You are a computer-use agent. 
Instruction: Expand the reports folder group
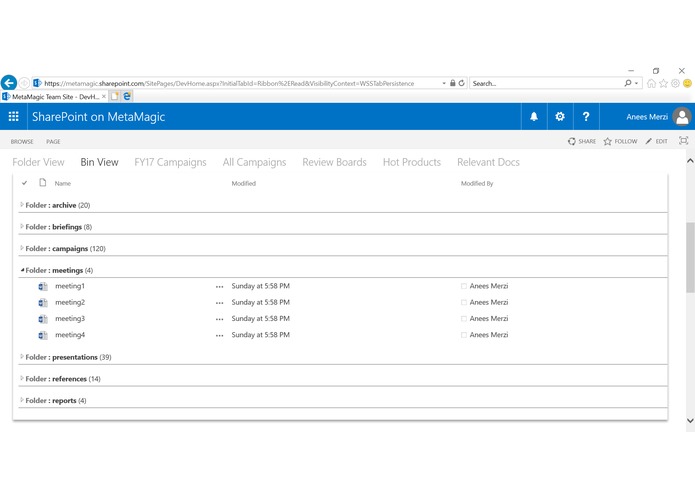pos(22,400)
